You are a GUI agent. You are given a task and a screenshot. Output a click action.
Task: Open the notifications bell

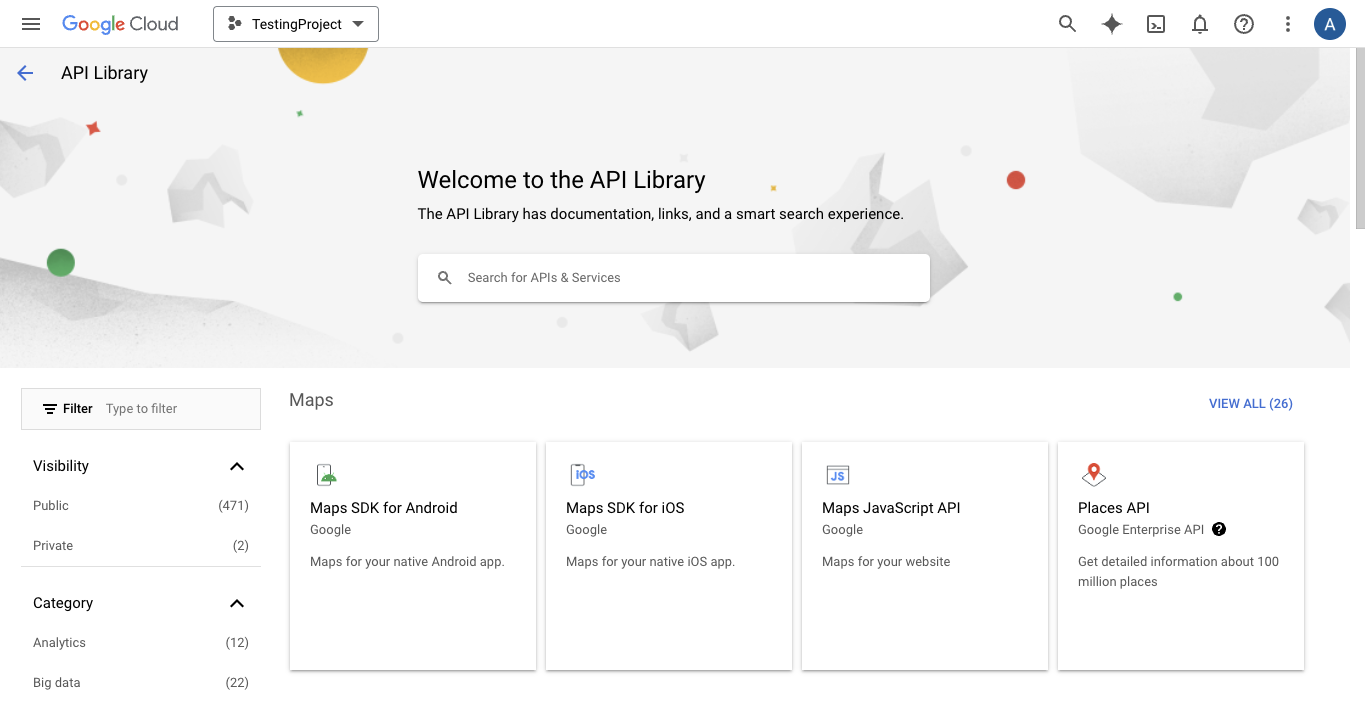(x=1200, y=24)
